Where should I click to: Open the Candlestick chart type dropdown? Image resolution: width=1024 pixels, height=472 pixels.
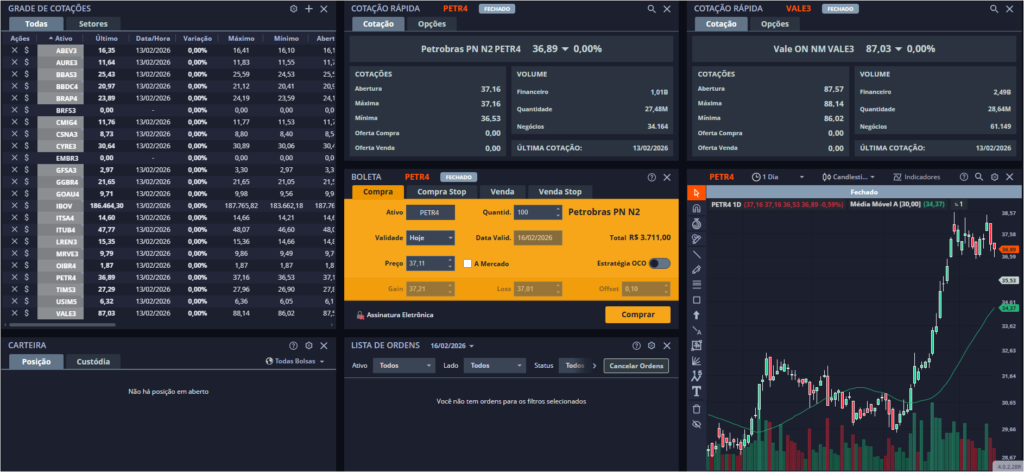click(x=849, y=177)
